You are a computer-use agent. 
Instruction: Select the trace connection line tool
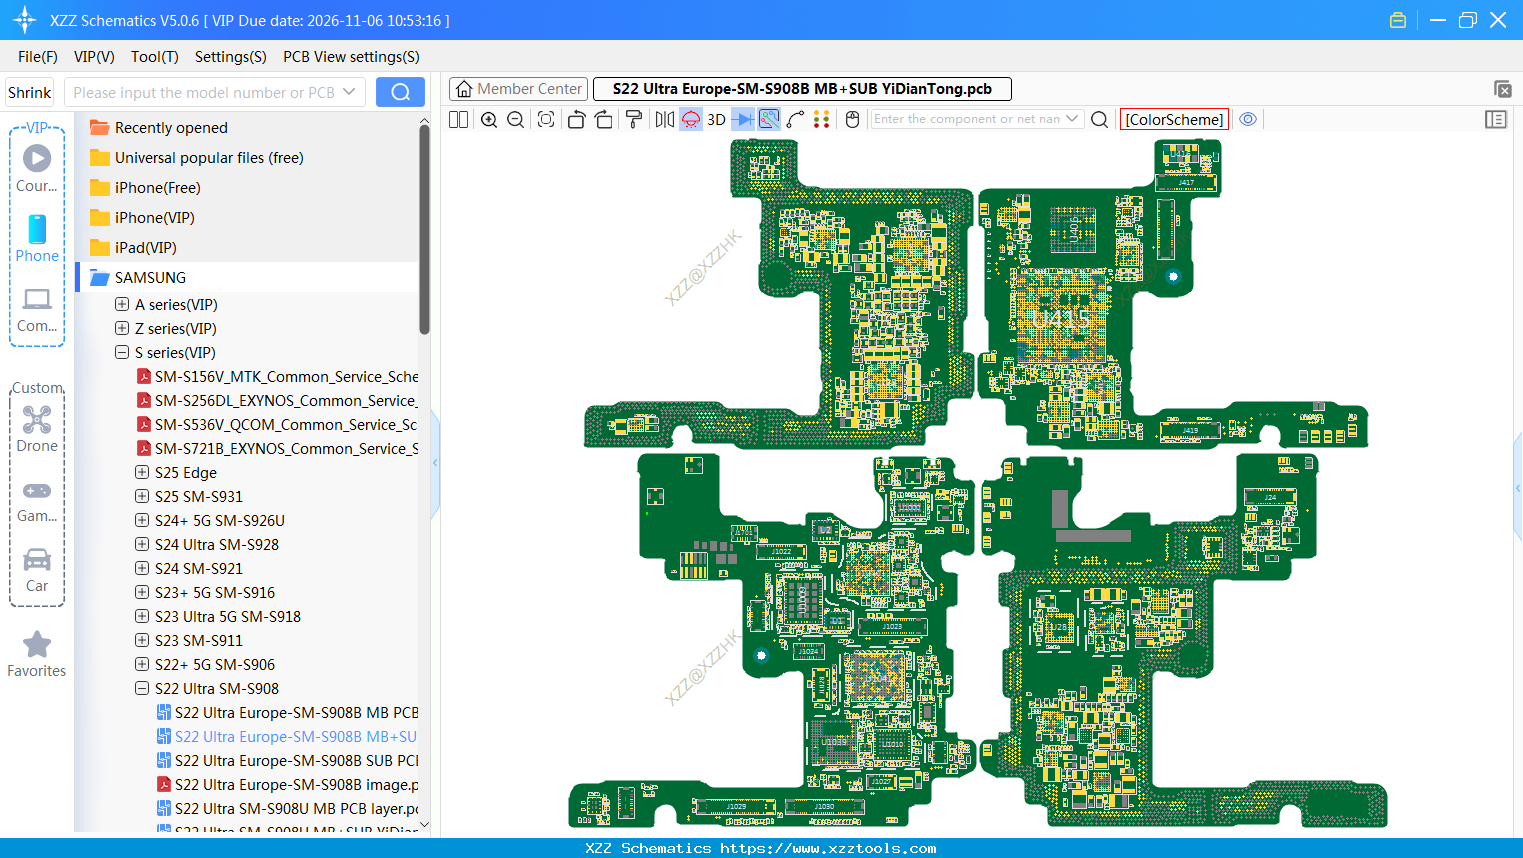tap(796, 120)
